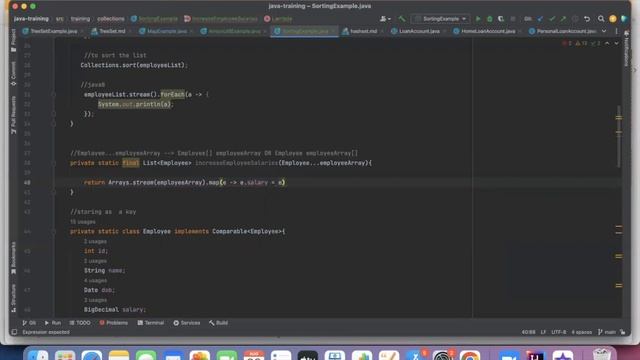The height and width of the screenshot is (360, 640).
Task: Open the Terminal tool window
Action: pos(151,323)
